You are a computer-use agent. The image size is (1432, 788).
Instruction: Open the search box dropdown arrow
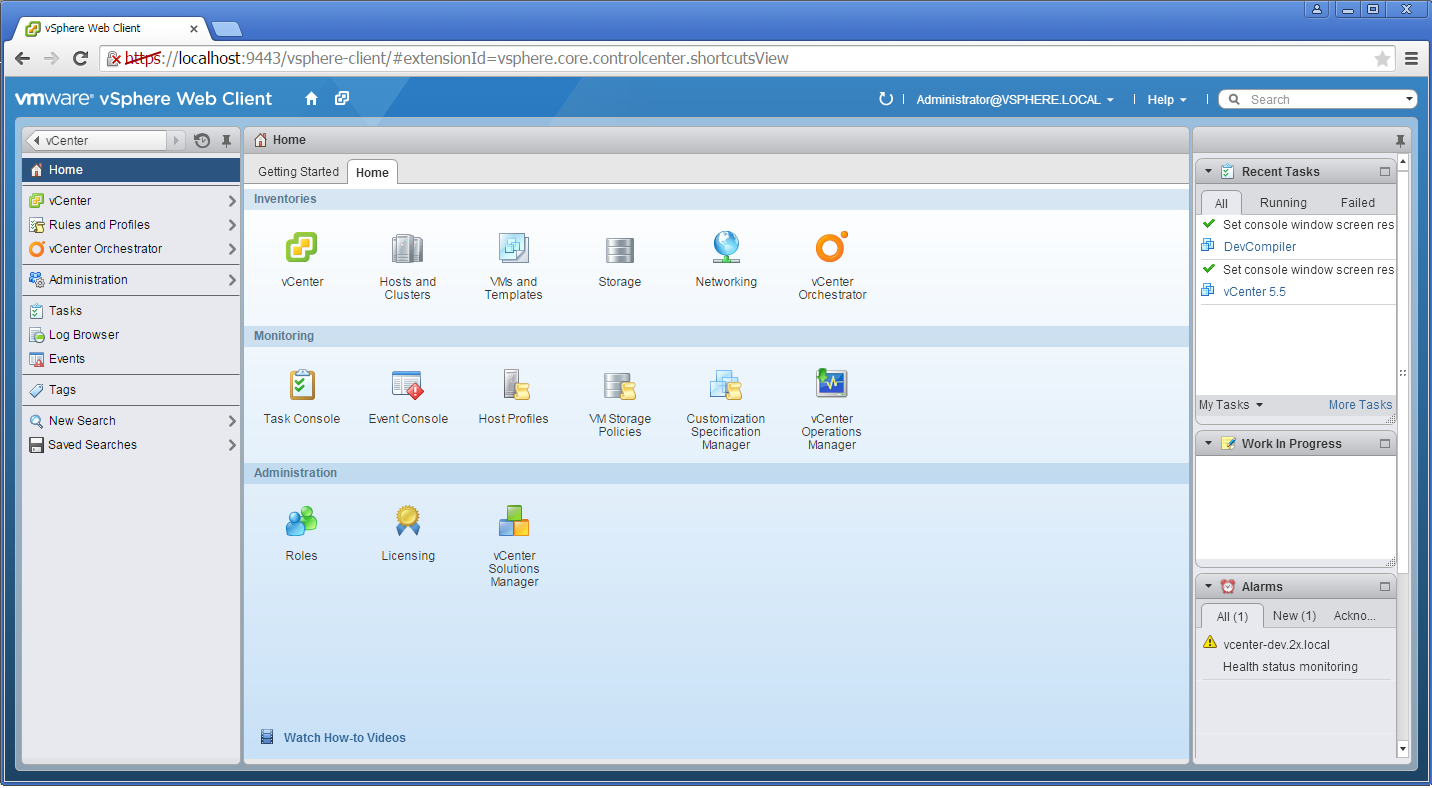click(1410, 99)
